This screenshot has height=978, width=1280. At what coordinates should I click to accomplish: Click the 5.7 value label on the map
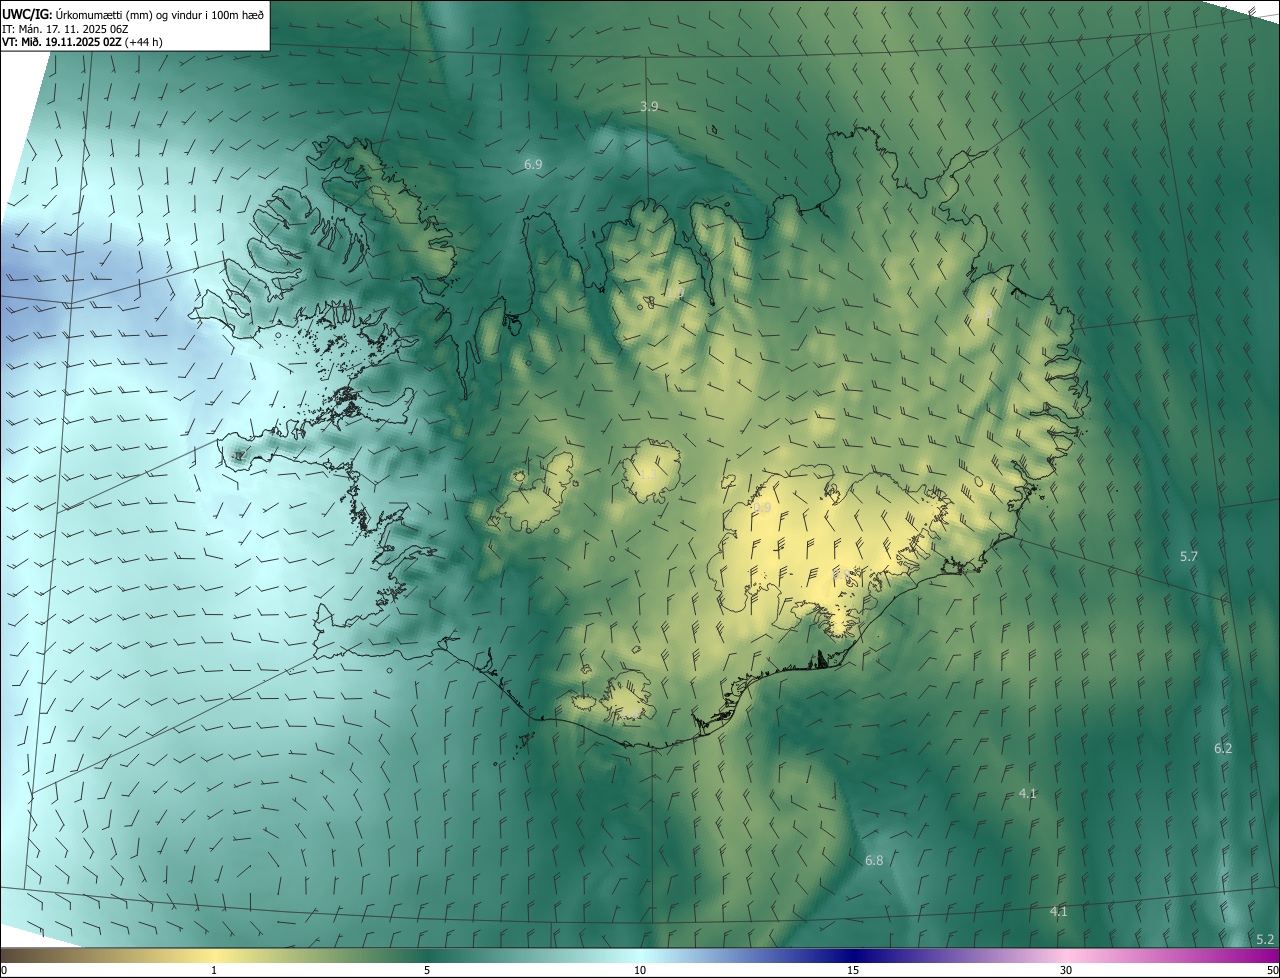(1189, 556)
